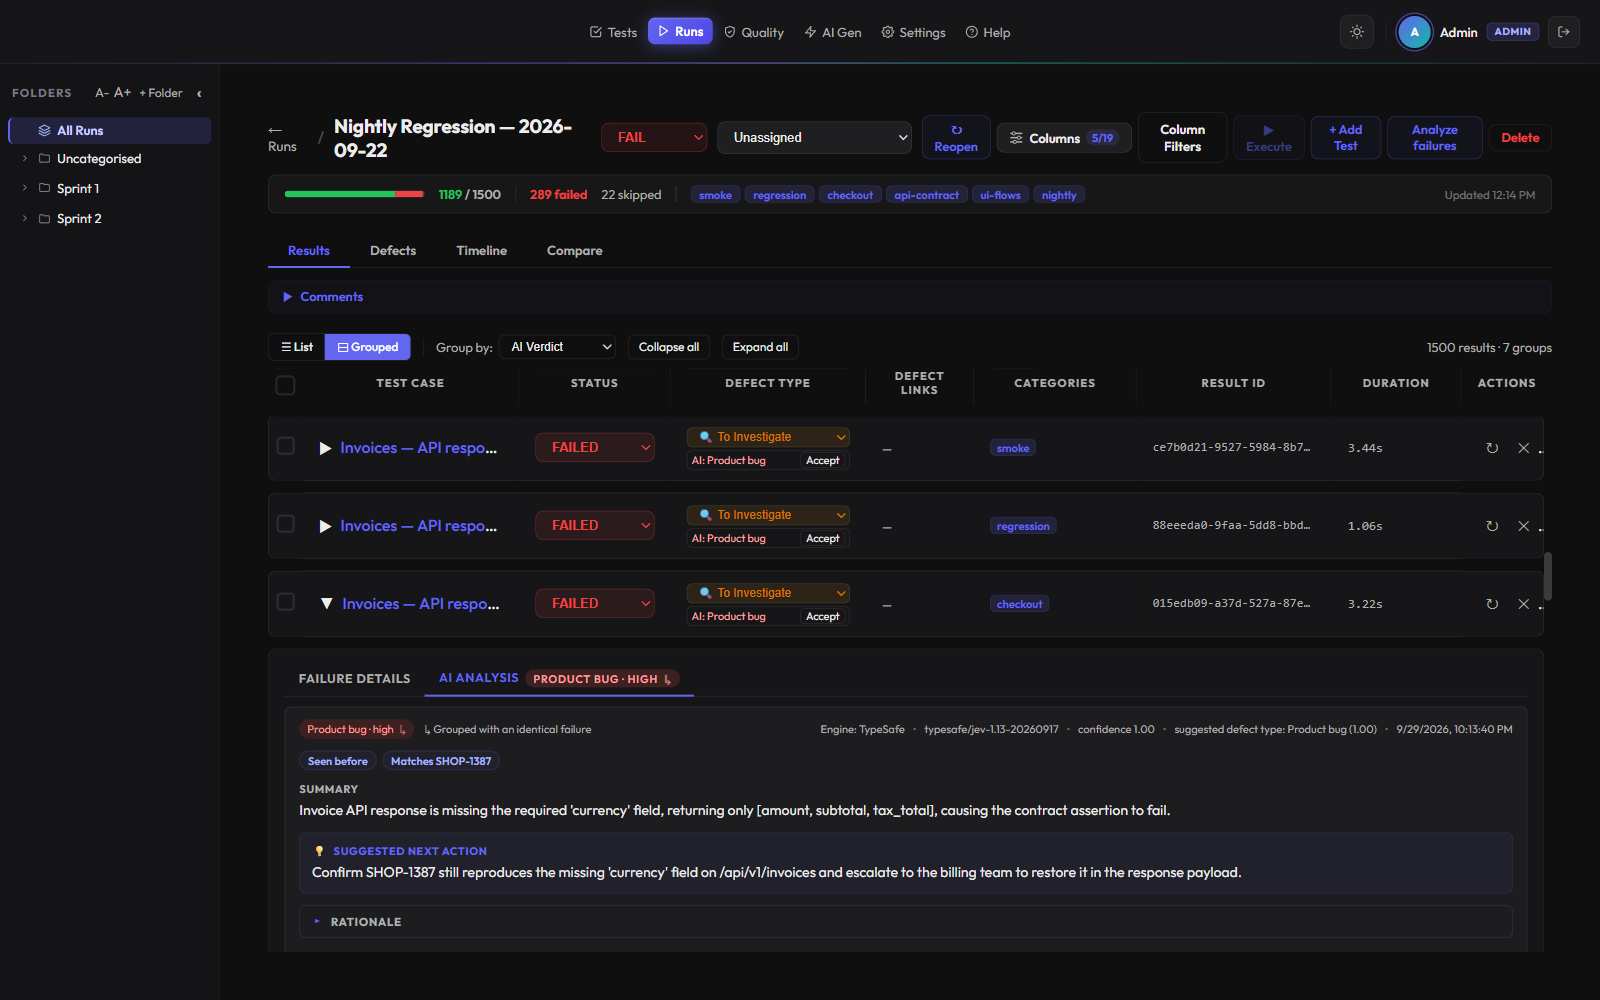Collapse the folders sidebar chevron

[x=199, y=93]
